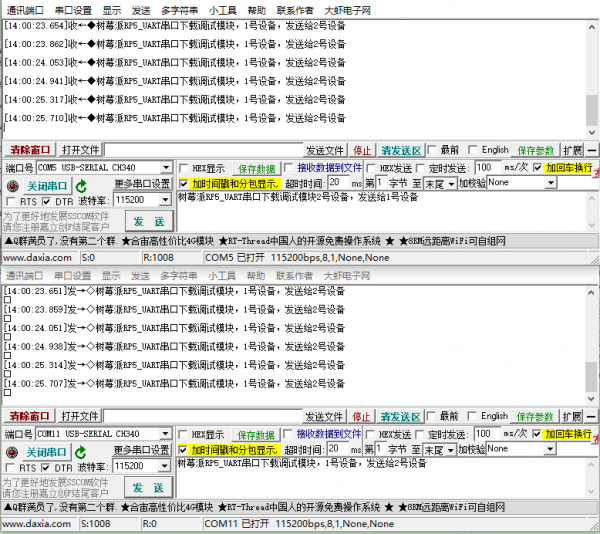The height and width of the screenshot is (534, 600).
Task: Click the green refresh icon in COM5 window
Action: point(81,186)
